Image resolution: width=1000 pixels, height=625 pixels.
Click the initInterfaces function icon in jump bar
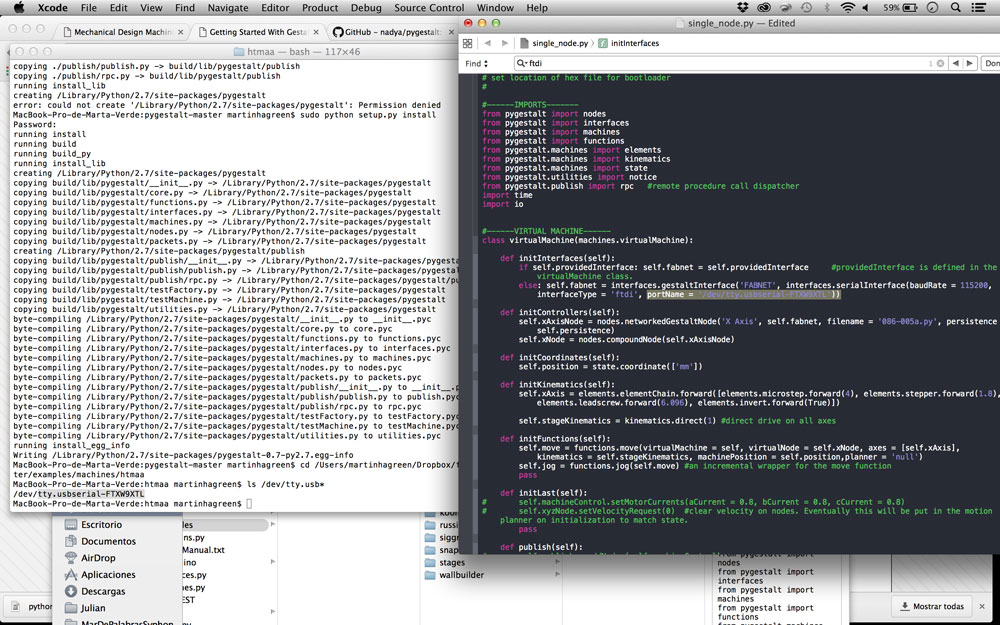[x=603, y=43]
